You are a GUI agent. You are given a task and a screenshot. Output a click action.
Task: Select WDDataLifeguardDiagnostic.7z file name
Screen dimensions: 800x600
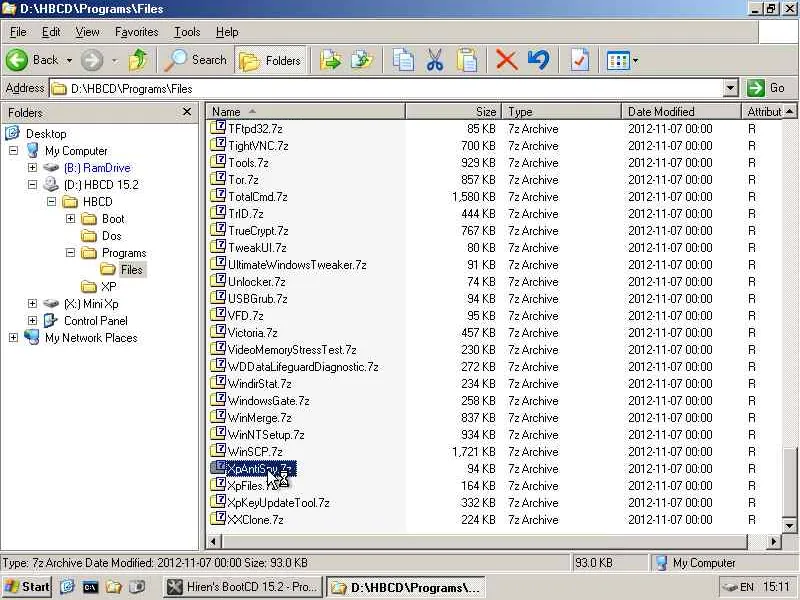coord(303,367)
